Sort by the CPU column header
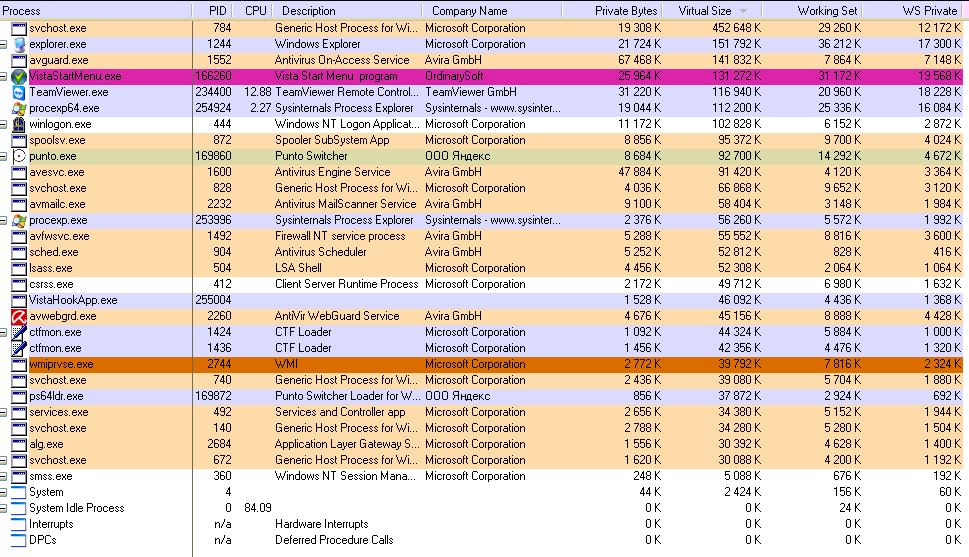Image resolution: width=969 pixels, height=557 pixels. click(256, 10)
